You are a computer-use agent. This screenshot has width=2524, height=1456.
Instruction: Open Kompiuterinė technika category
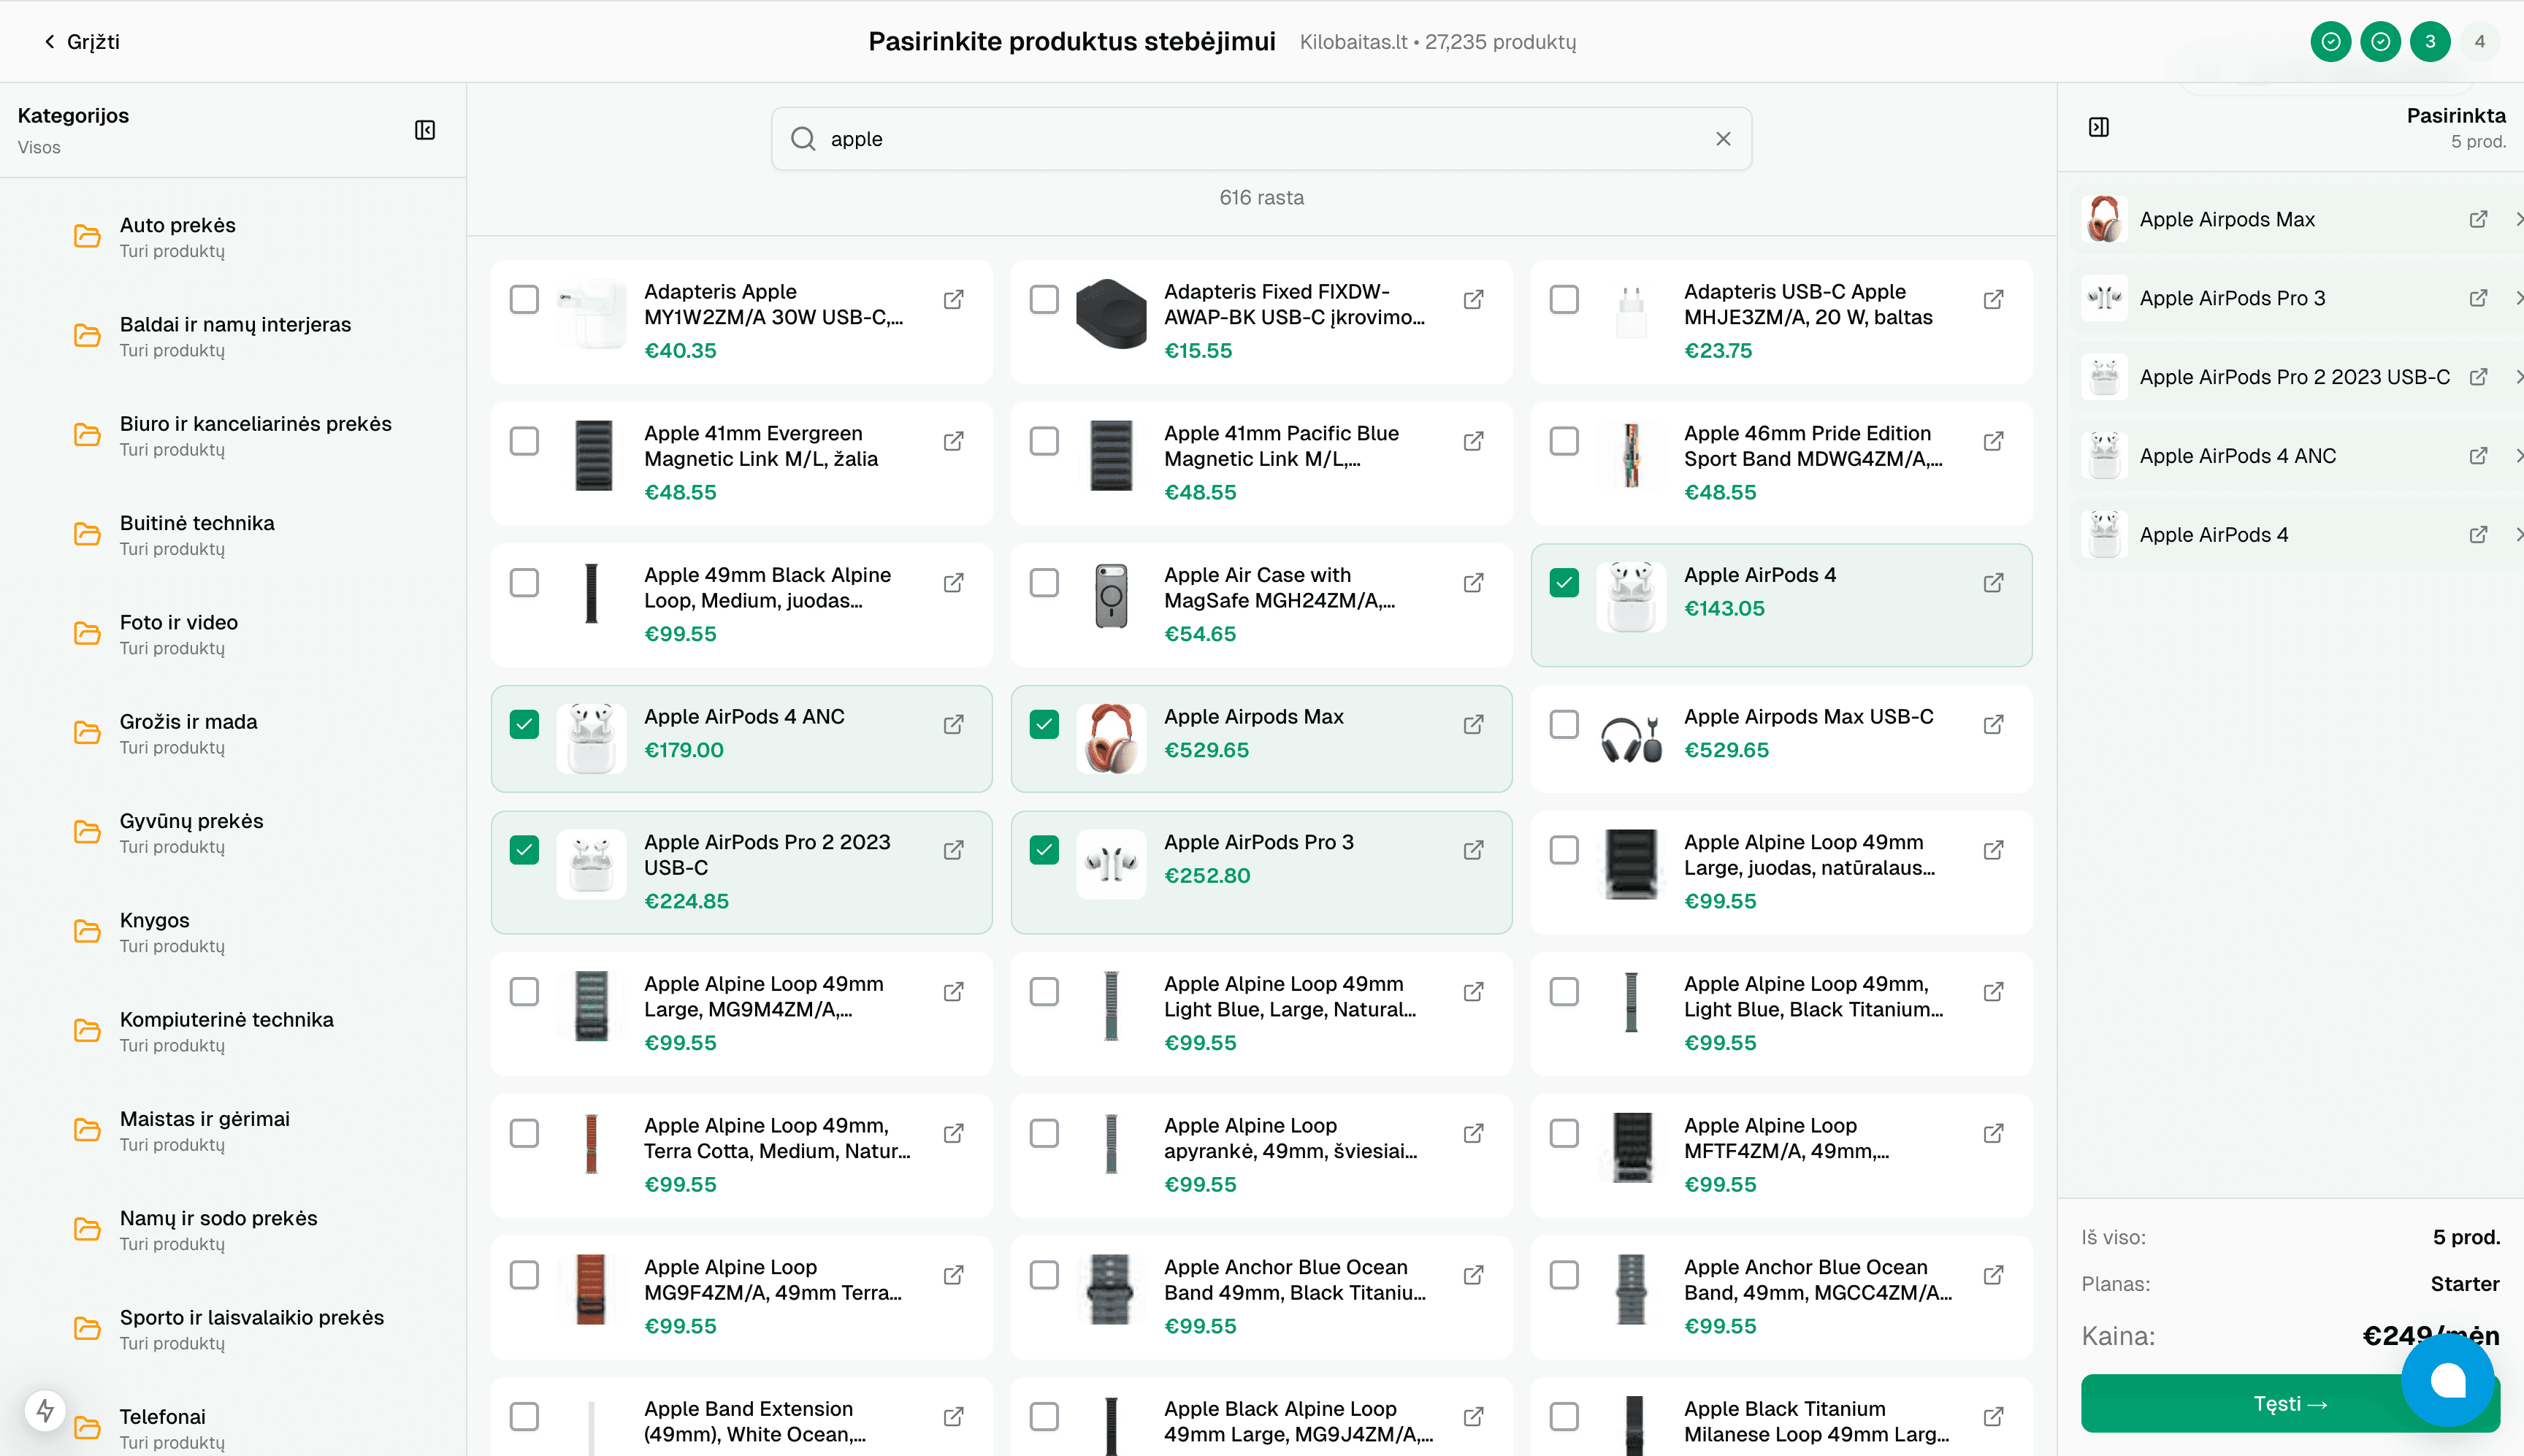point(233,1031)
